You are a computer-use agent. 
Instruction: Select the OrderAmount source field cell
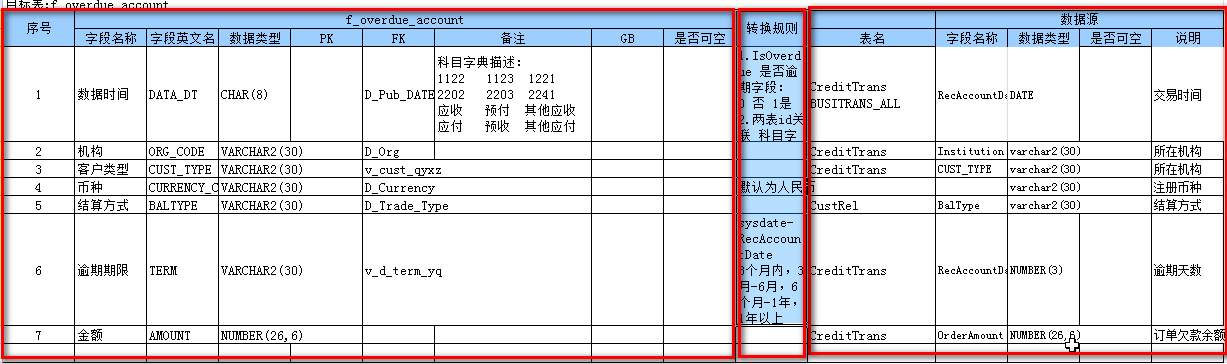pyautogui.click(x=971, y=335)
